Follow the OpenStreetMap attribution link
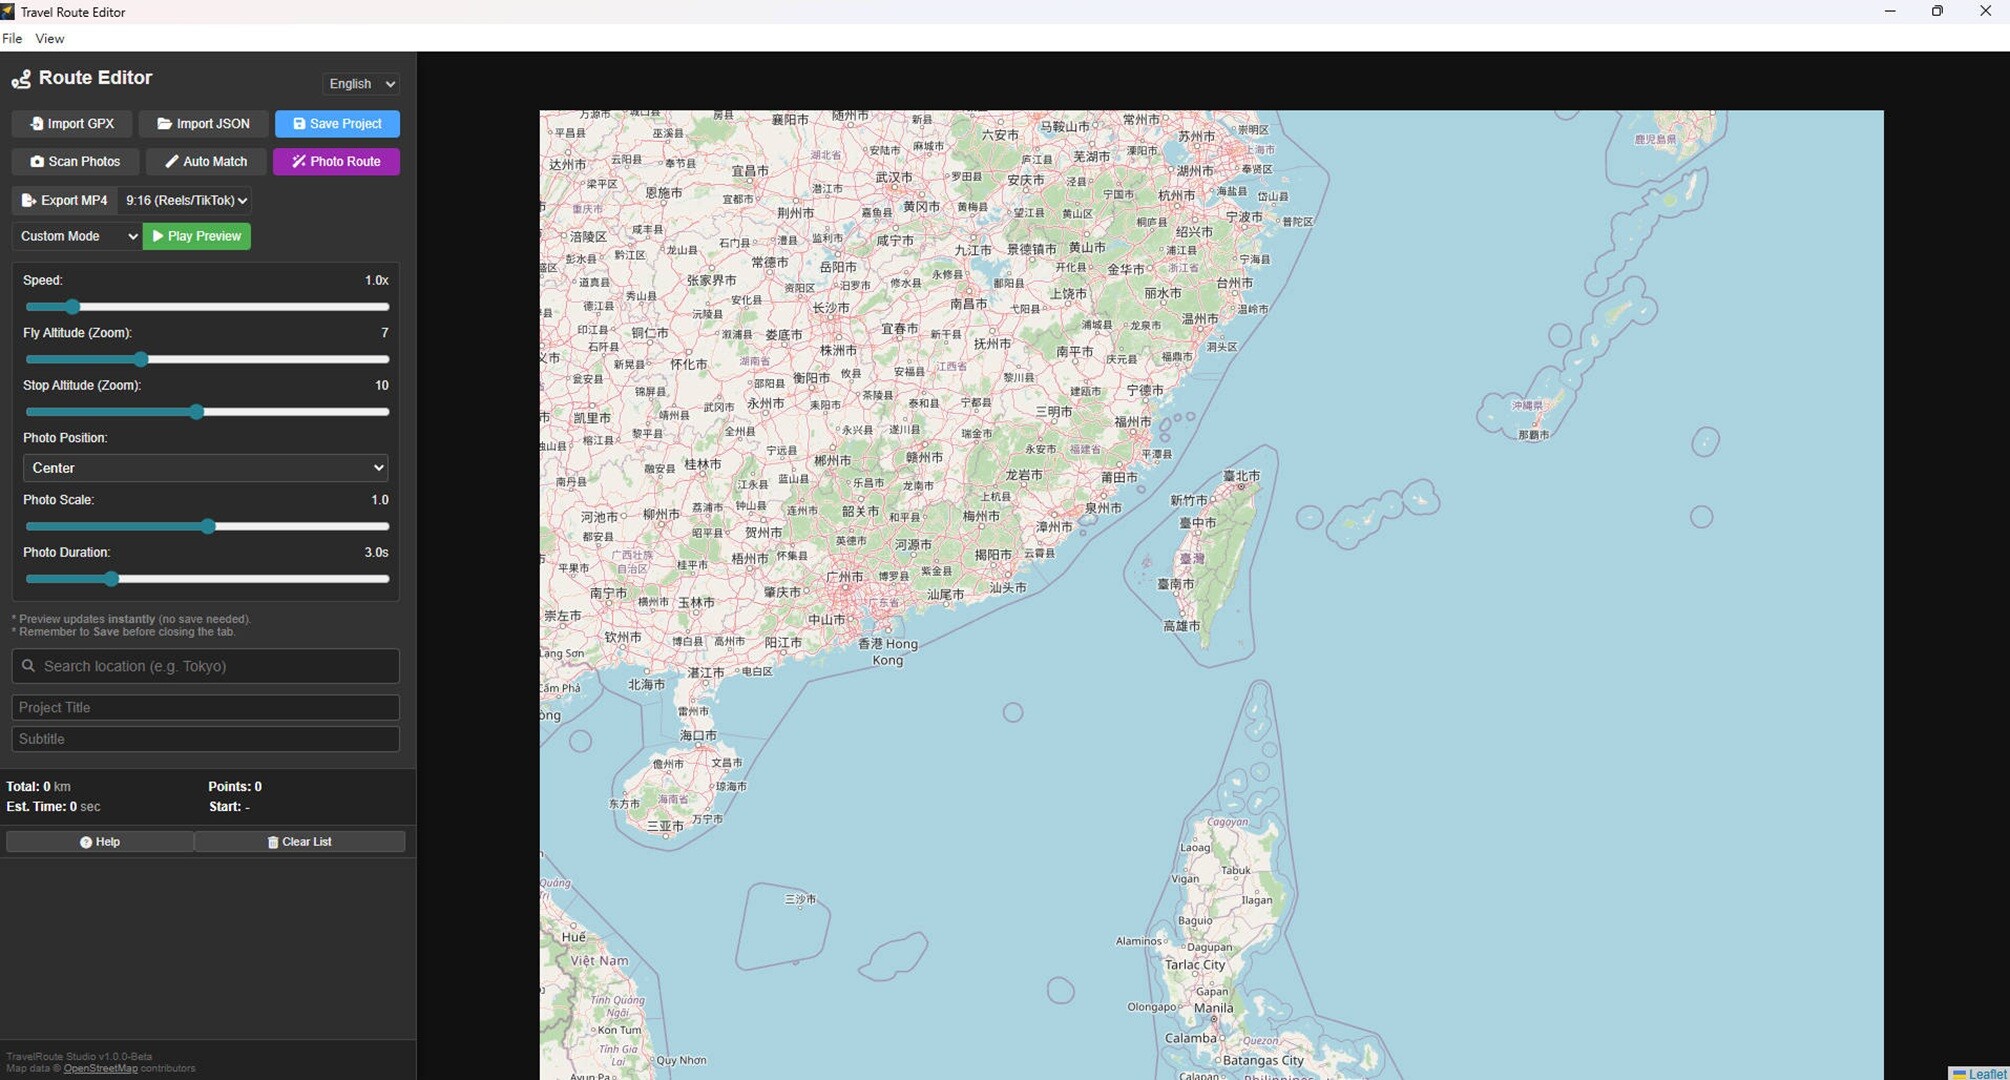This screenshot has height=1080, width=2010. pyautogui.click(x=100, y=1069)
